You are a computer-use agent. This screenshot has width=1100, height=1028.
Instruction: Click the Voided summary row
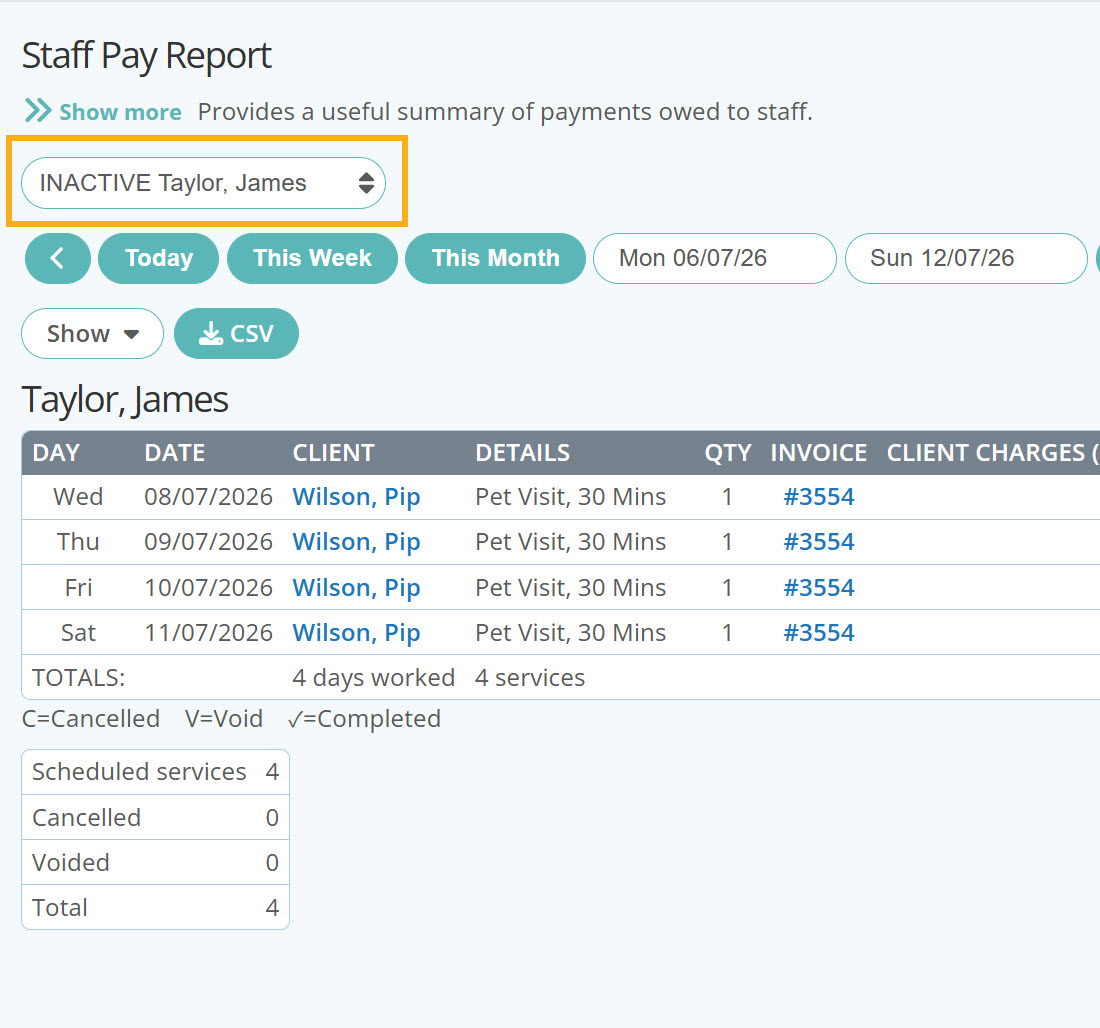(156, 862)
